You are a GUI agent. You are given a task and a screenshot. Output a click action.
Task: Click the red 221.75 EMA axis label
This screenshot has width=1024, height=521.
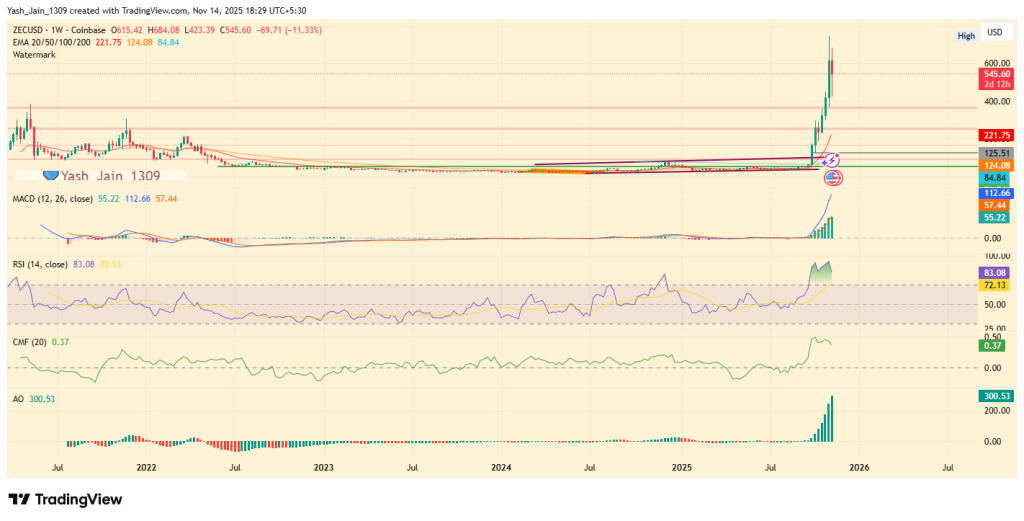(993, 135)
